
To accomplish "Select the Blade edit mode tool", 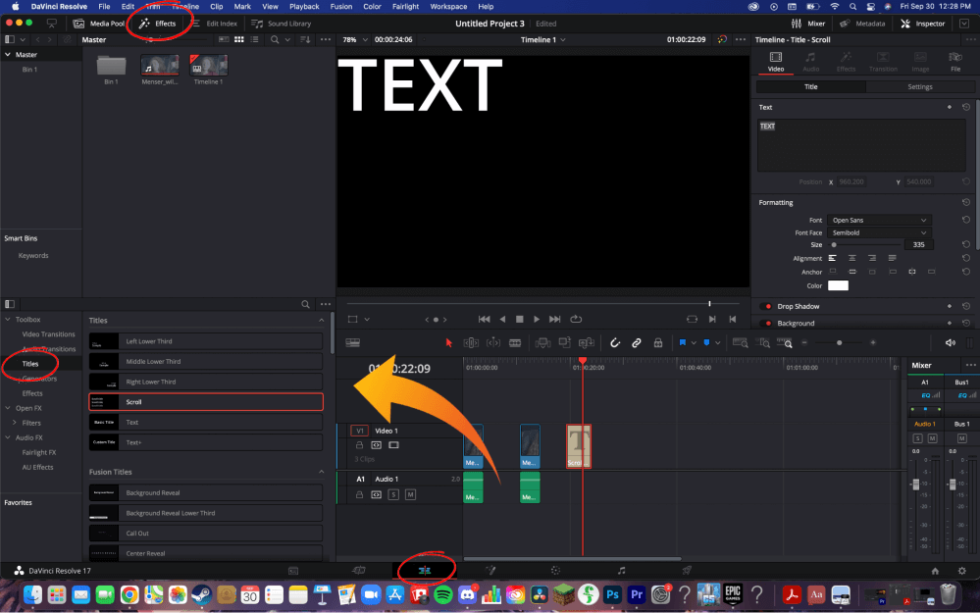I will 514,342.
